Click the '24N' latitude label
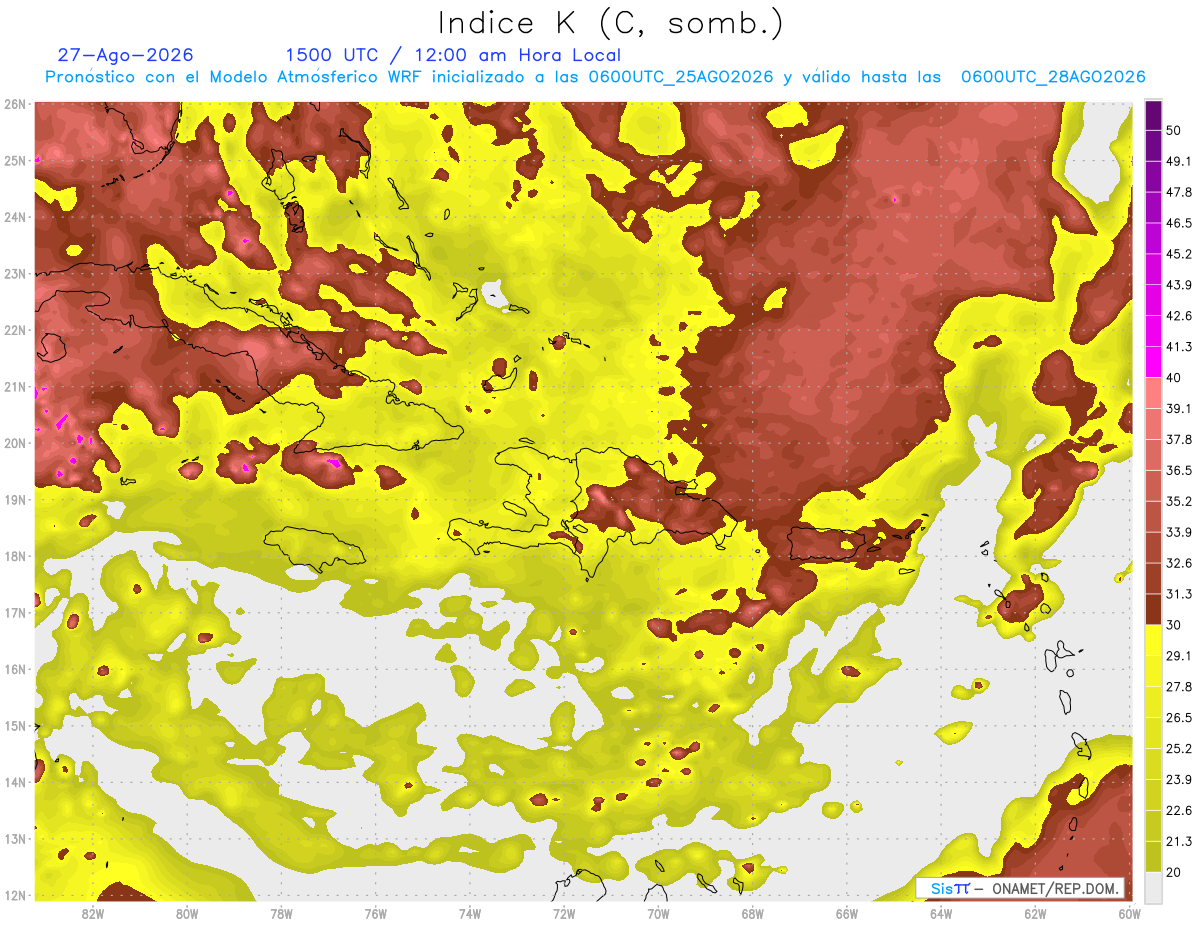Screen dimensions: 1200x927 coord(15,217)
